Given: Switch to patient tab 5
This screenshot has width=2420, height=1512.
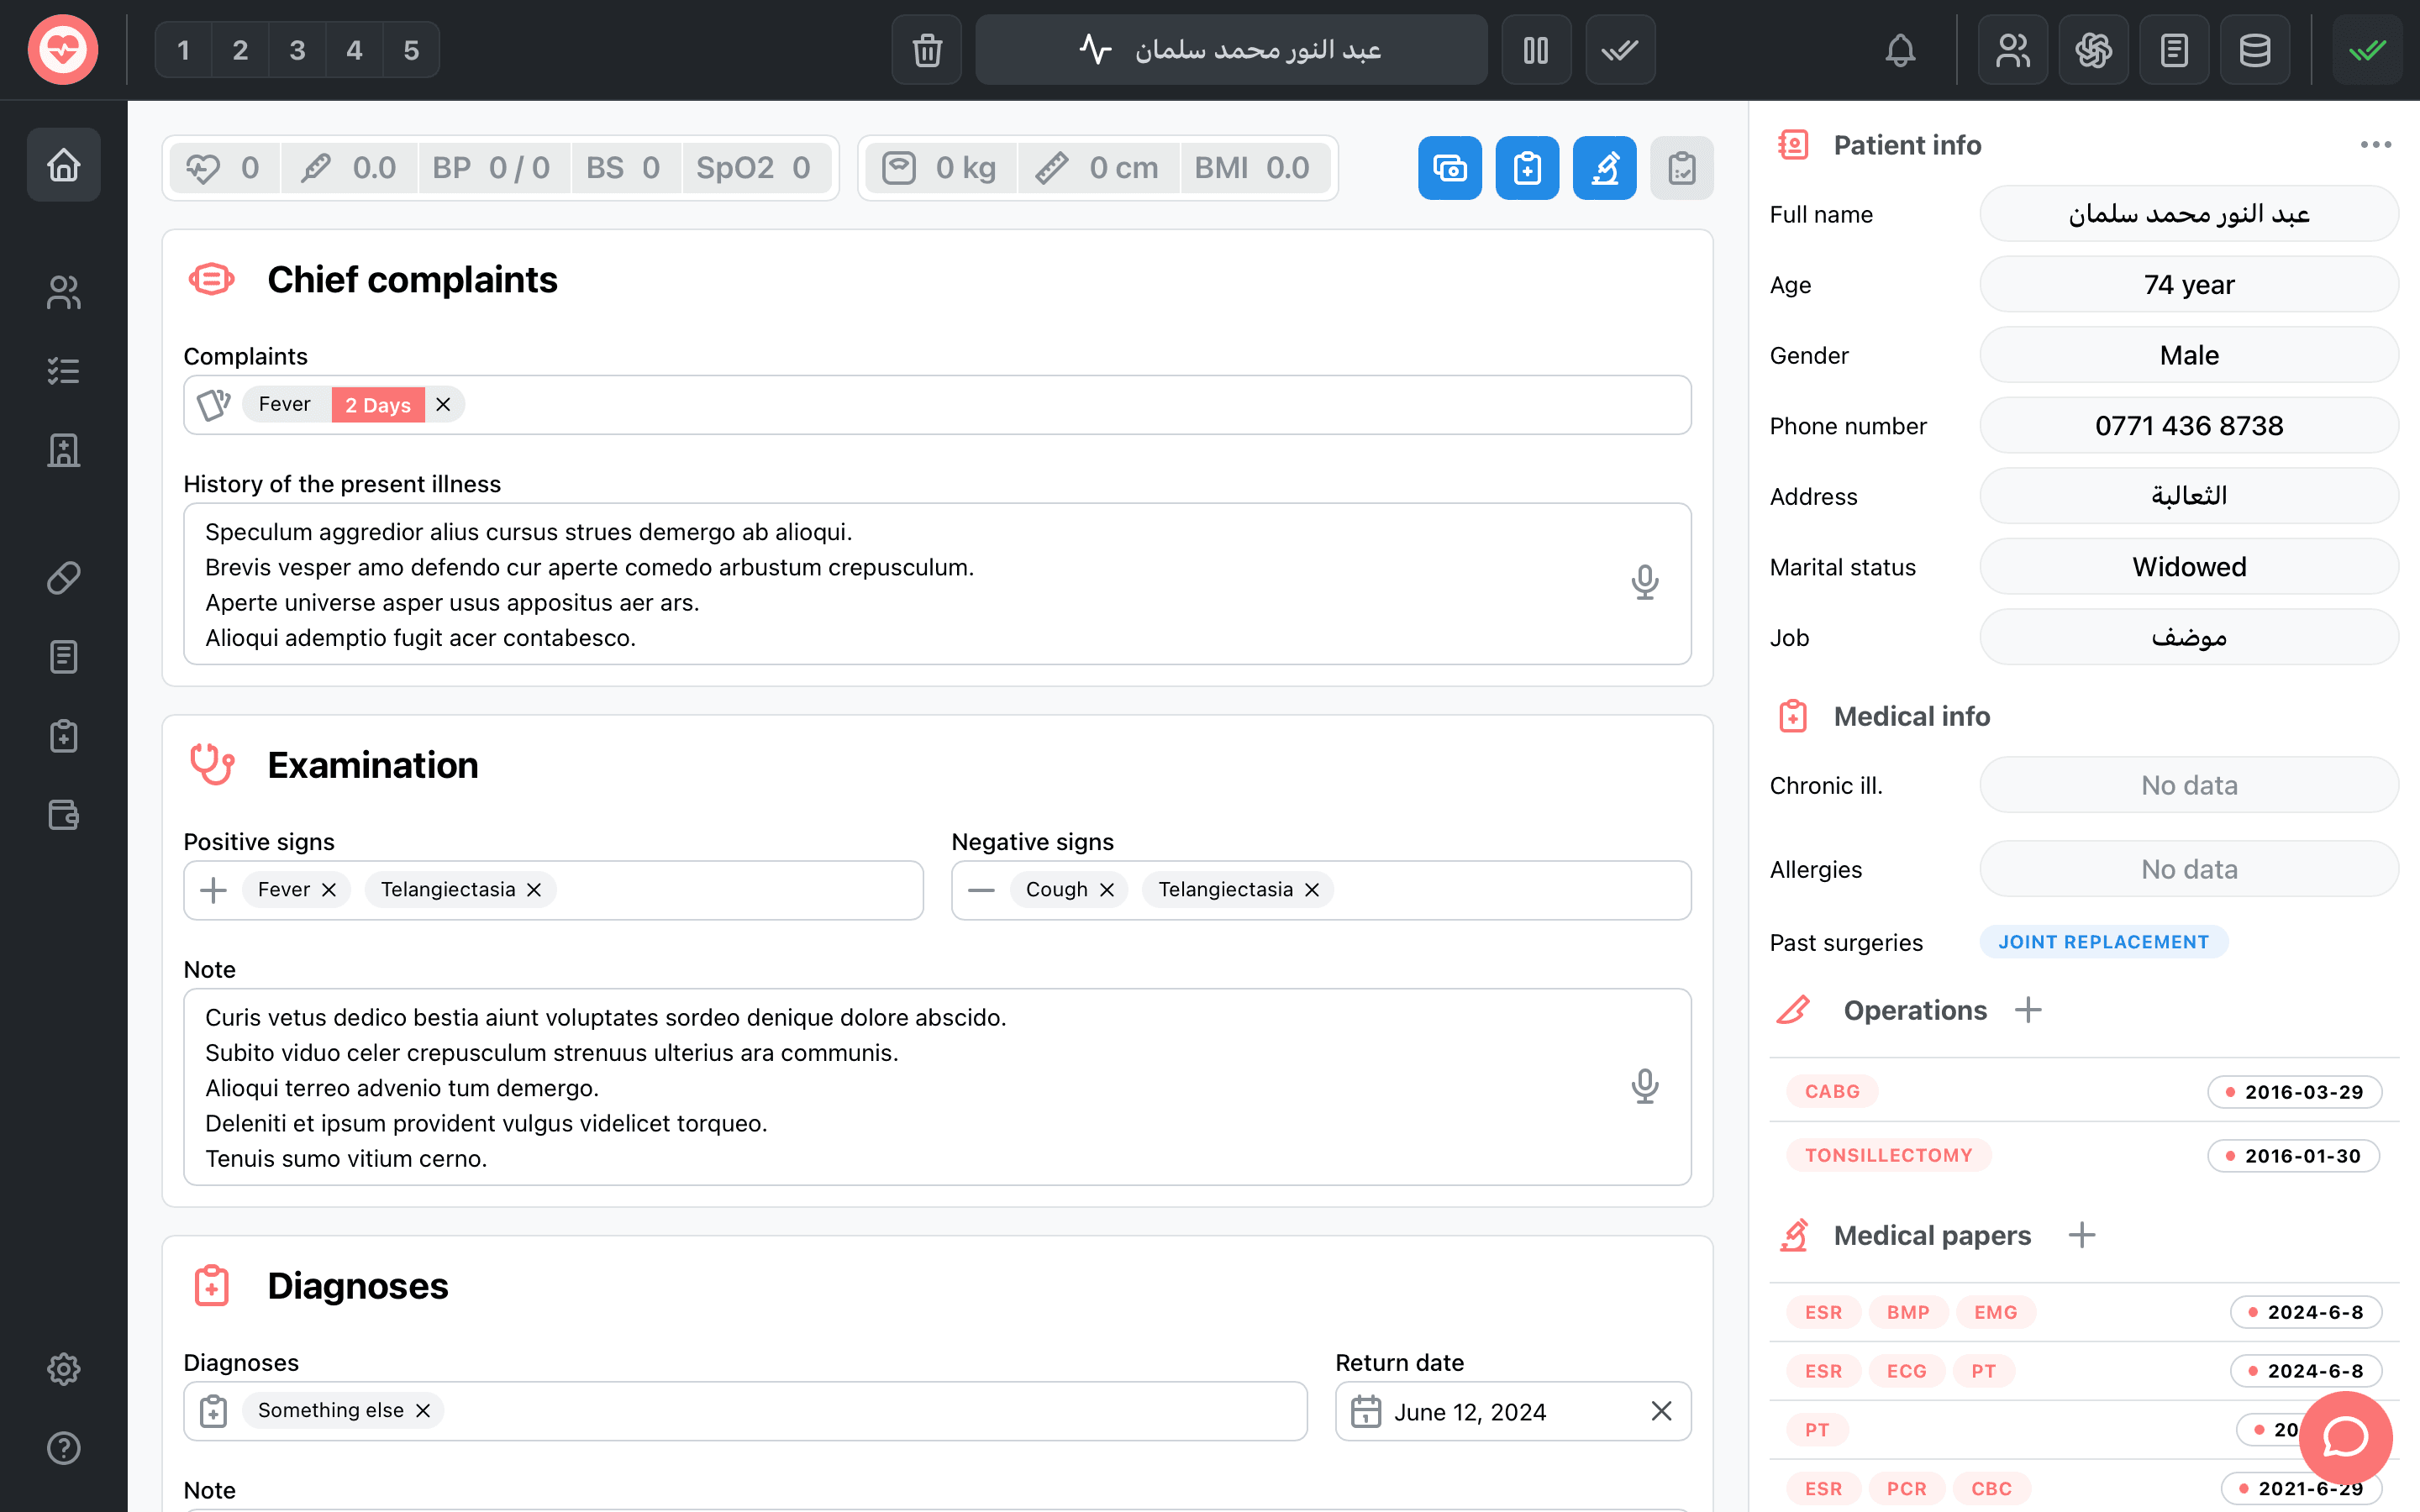Looking at the screenshot, I should [x=411, y=50].
